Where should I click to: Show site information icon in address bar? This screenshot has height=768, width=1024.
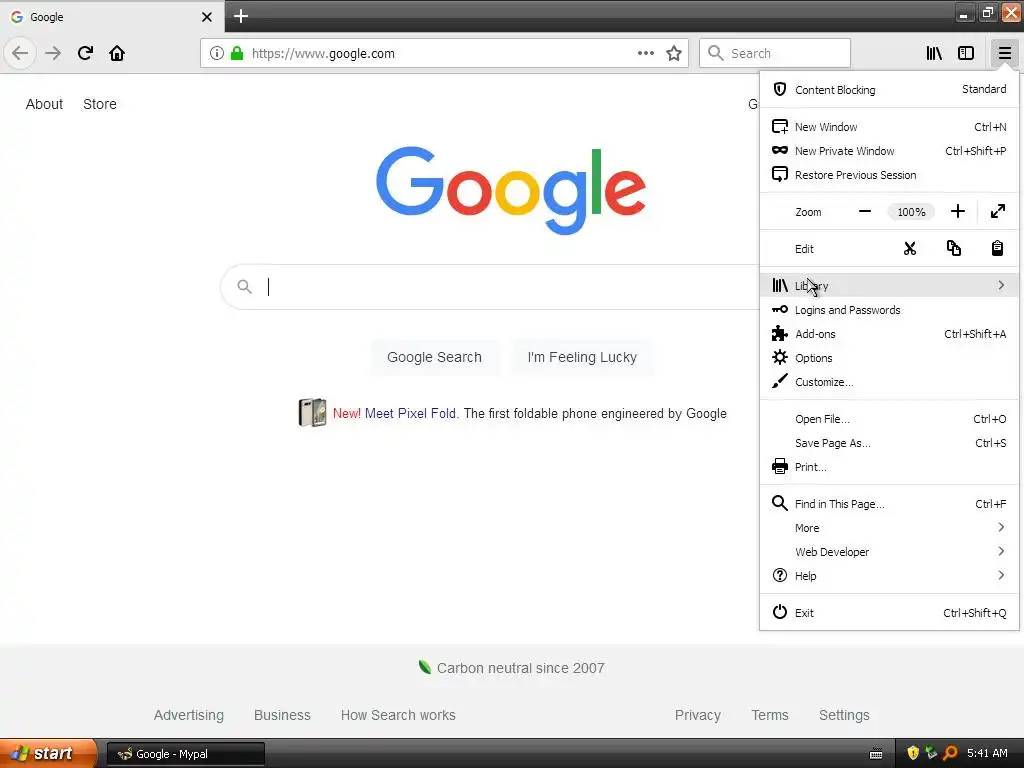[x=217, y=53]
